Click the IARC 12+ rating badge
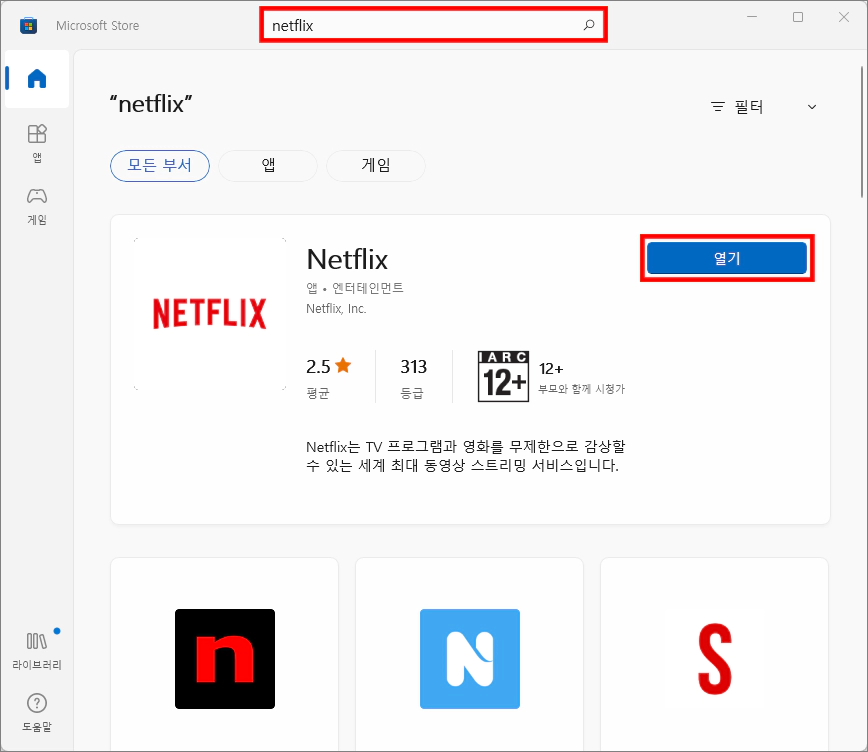868x752 pixels. point(503,377)
